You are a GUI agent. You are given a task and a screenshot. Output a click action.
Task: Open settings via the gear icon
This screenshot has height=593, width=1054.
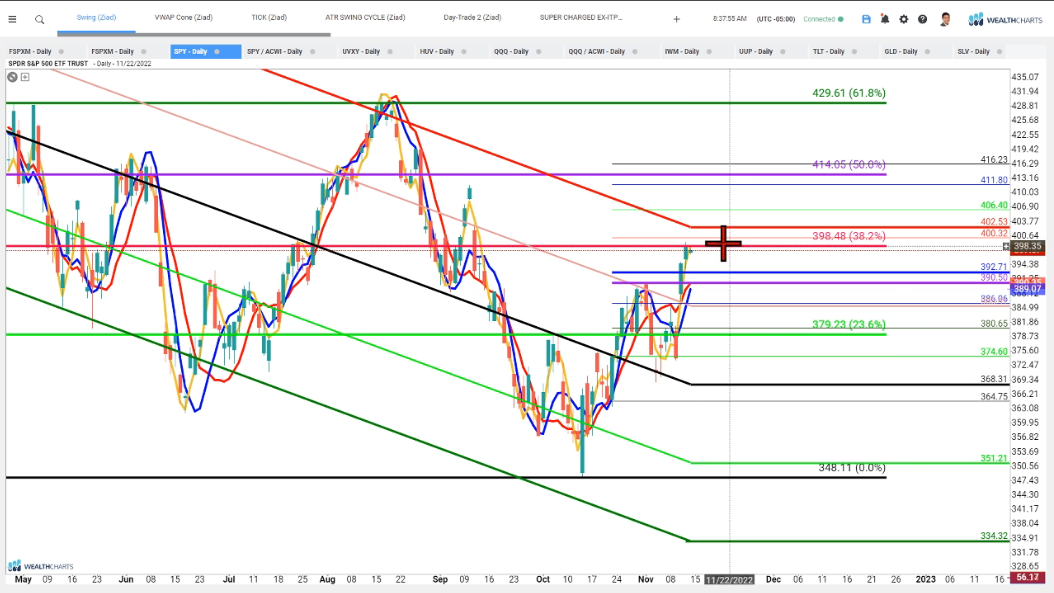(x=904, y=19)
